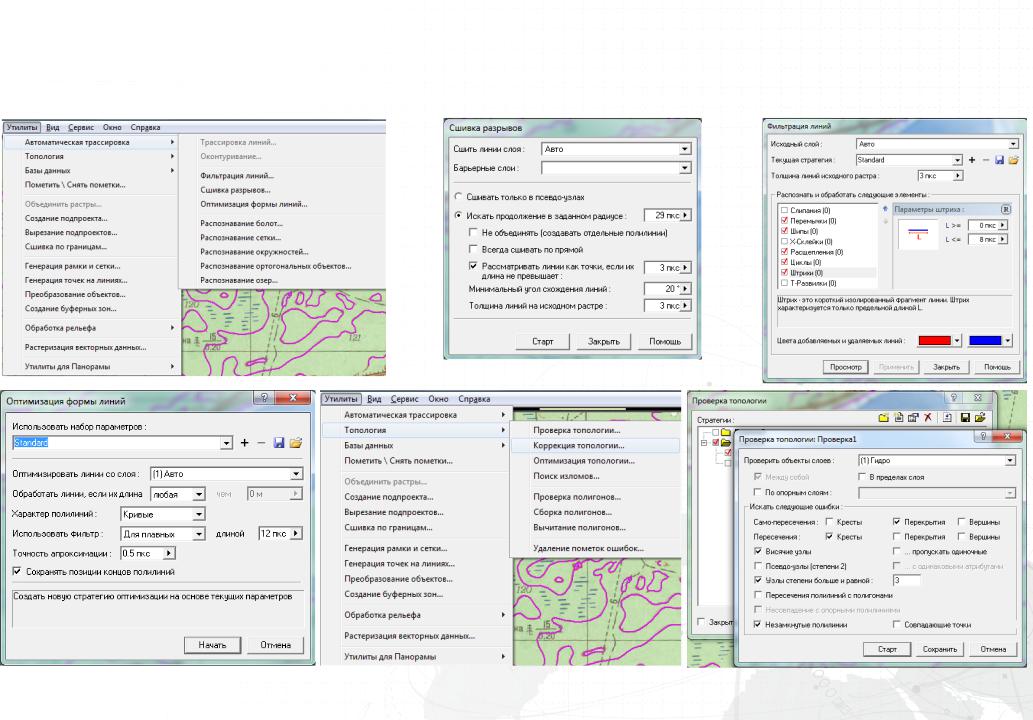Enable Псевдо-узлы (степени 2) checkbox
The width and height of the screenshot is (1033, 720).
point(758,566)
